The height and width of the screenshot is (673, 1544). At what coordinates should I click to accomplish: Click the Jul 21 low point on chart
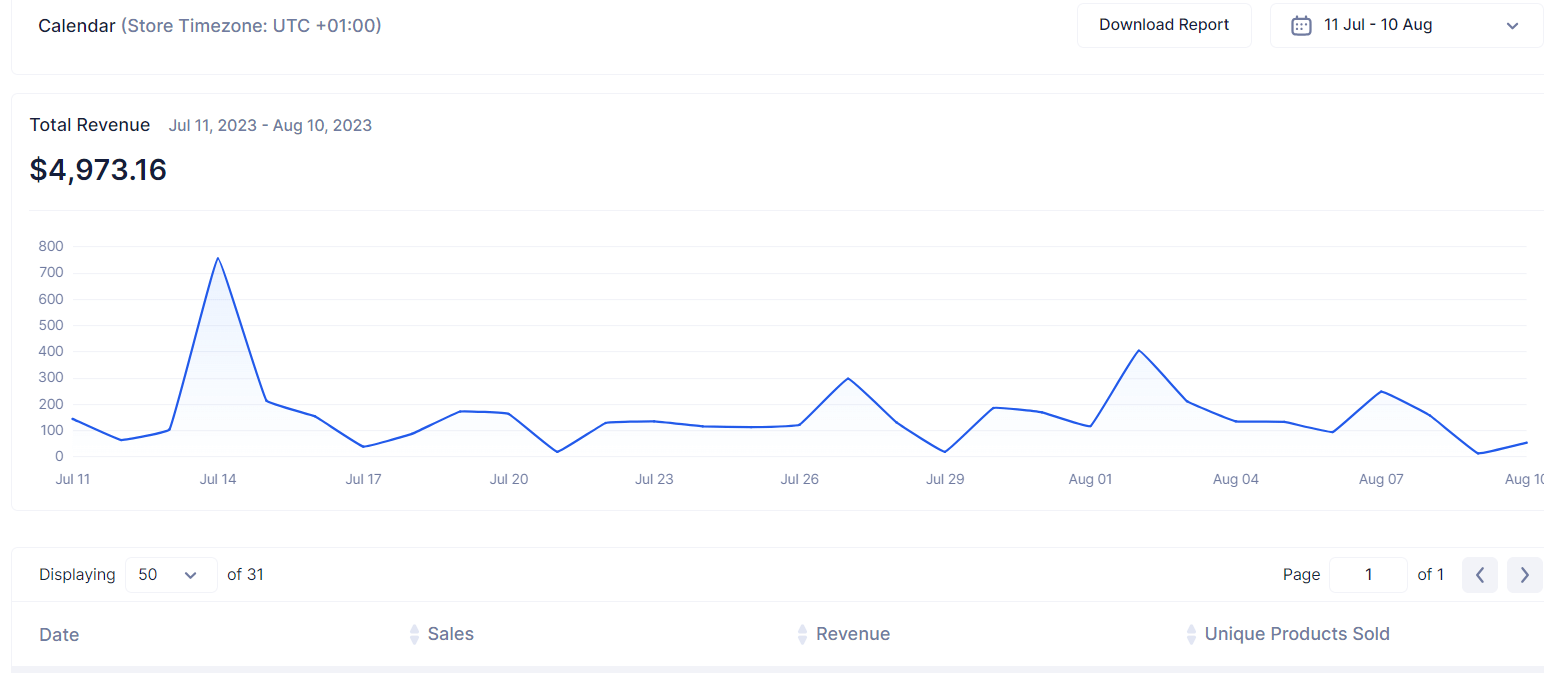click(x=557, y=452)
